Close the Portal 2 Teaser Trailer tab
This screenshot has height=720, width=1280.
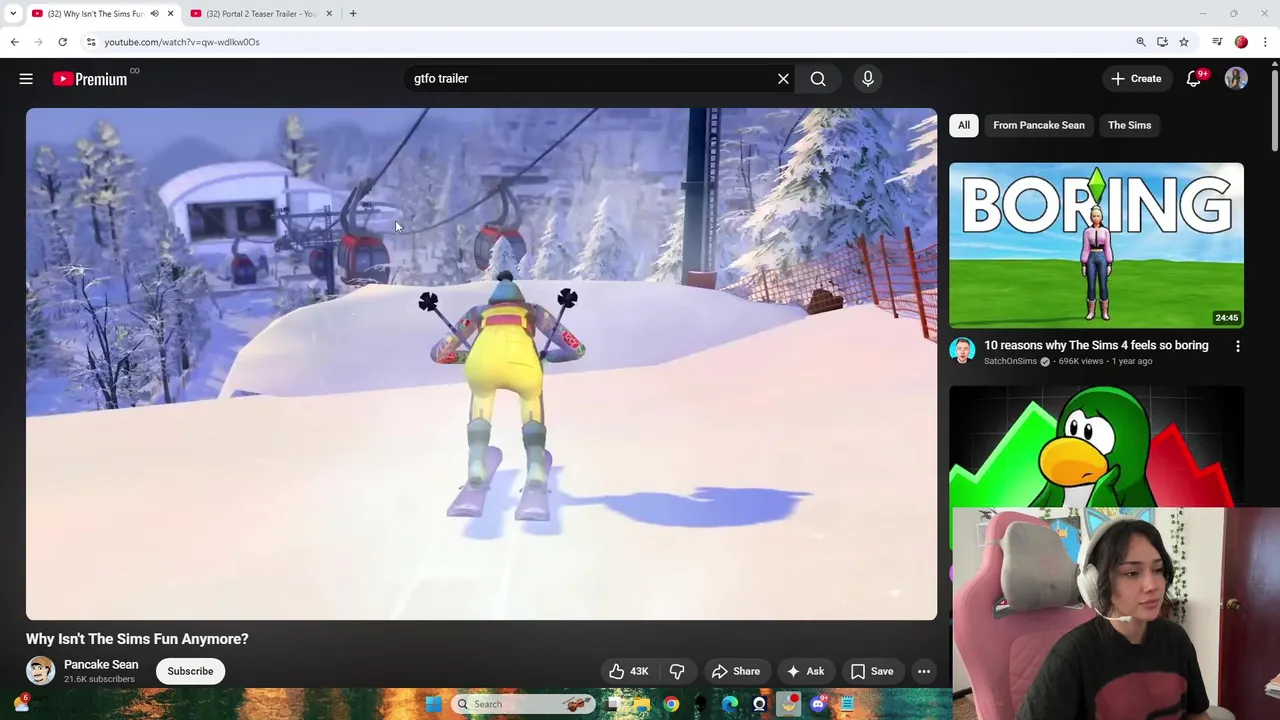point(329,14)
